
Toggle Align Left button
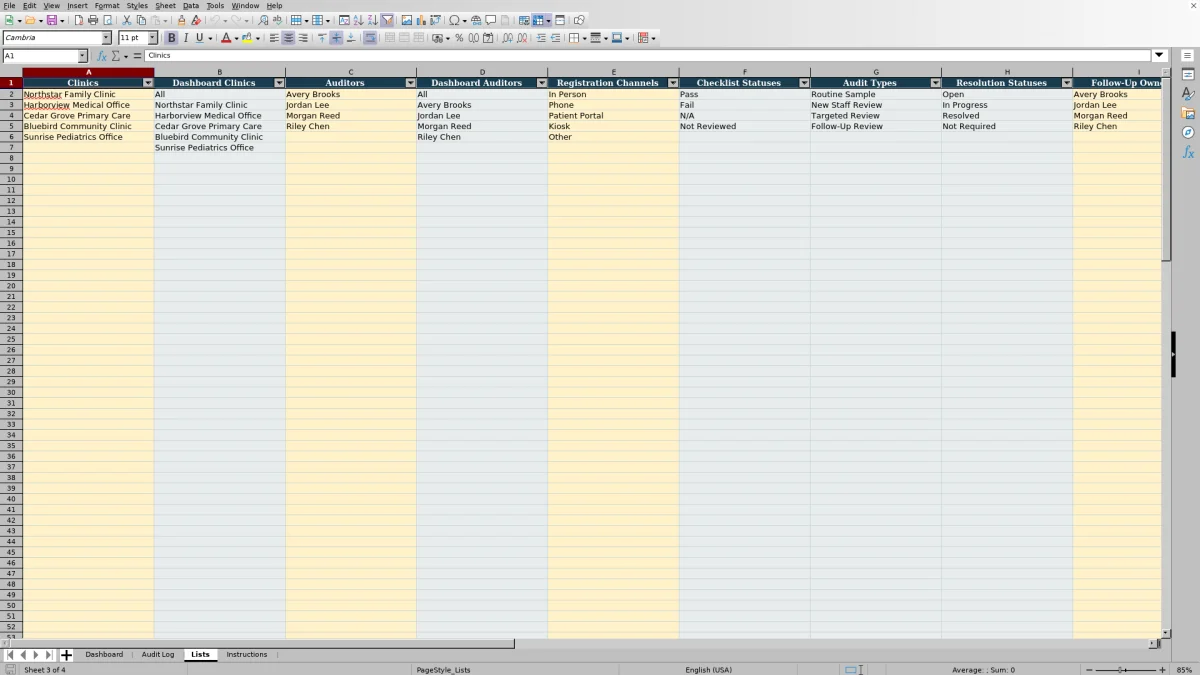[274, 38]
